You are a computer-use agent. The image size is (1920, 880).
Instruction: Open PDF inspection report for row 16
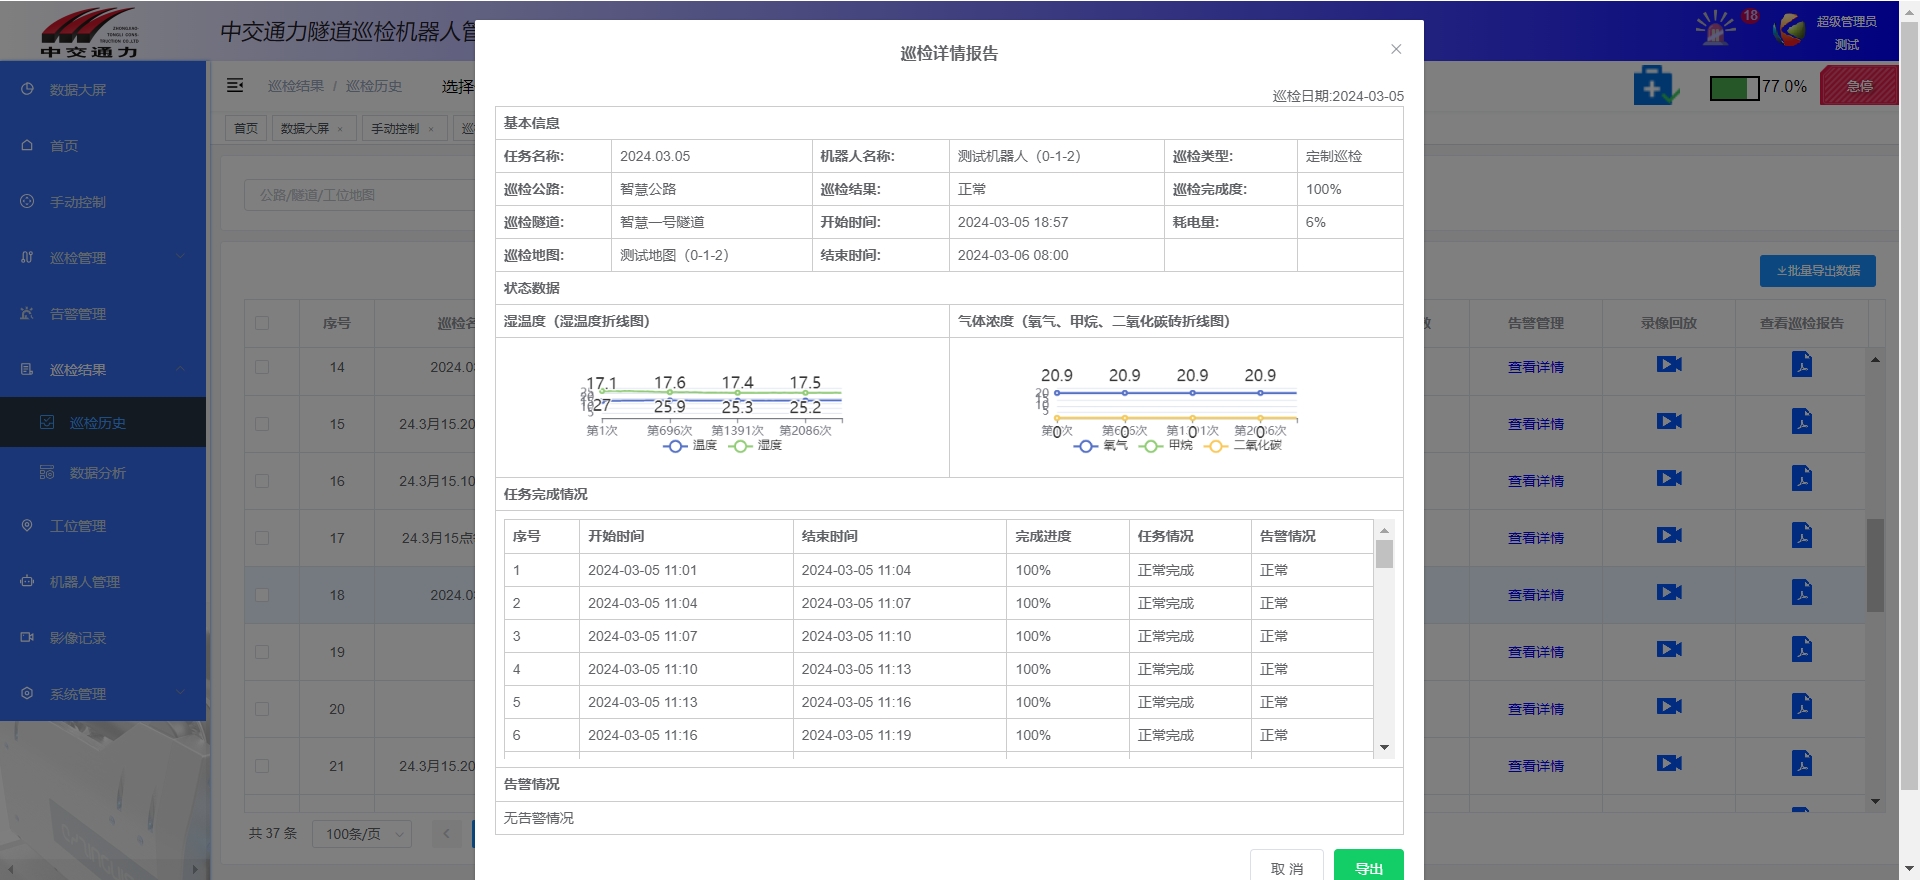point(1802,478)
